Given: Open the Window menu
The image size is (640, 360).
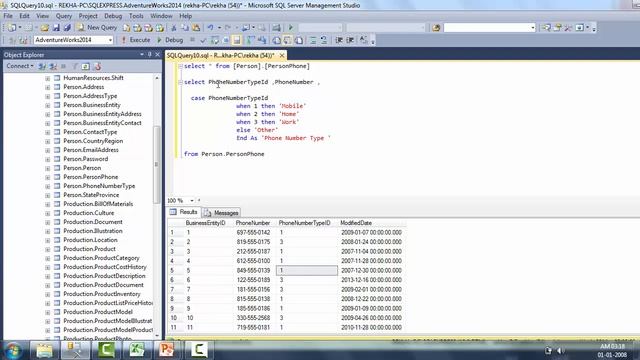Looking at the screenshot, I should [161, 16].
